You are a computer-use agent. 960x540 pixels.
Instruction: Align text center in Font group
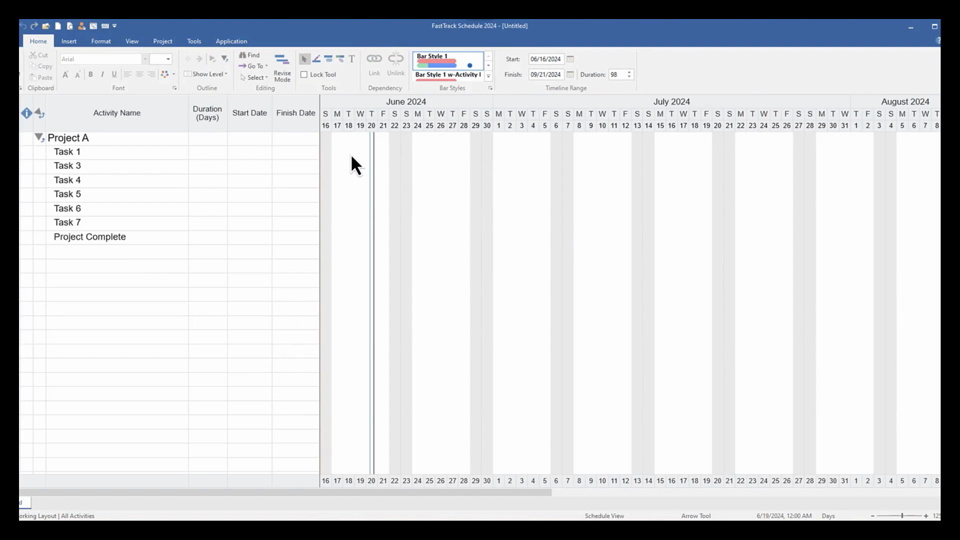(140, 74)
